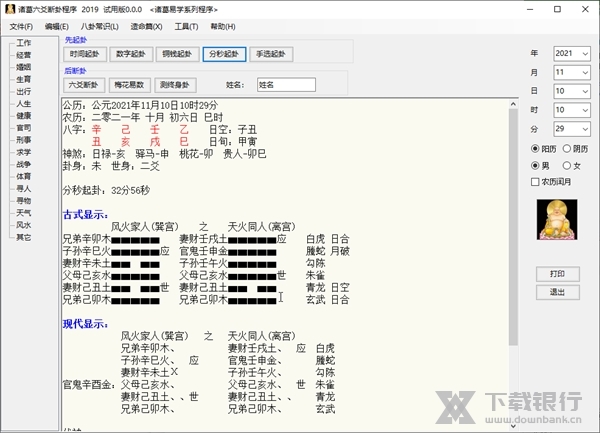This screenshot has height=433, width=600.
Task: Click the 数字起卦 button
Action: tap(131, 54)
